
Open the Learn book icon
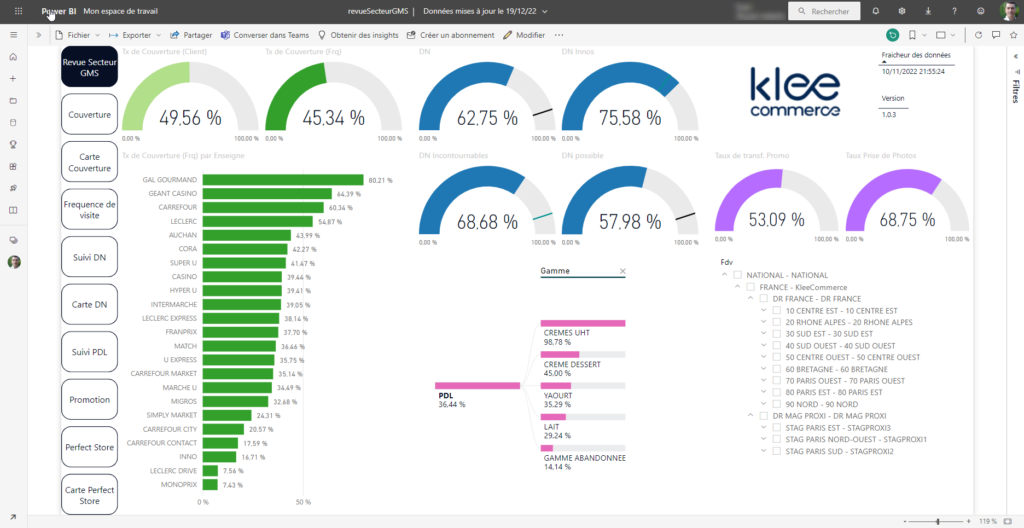click(13, 210)
